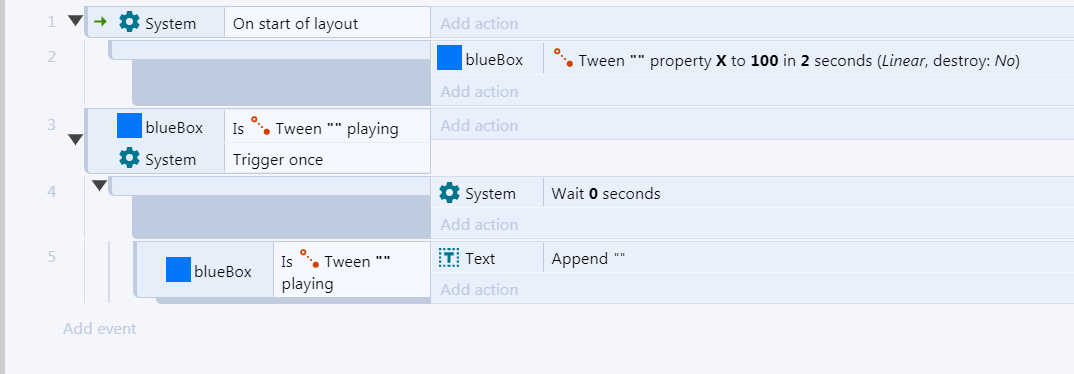This screenshot has width=1074, height=374.
Task: Click Add action under the Tween action
Action: pos(479,91)
